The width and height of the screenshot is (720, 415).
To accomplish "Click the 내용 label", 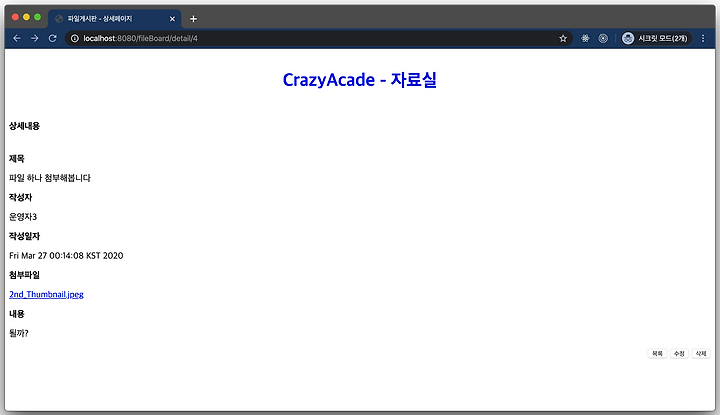I will point(17,314).
